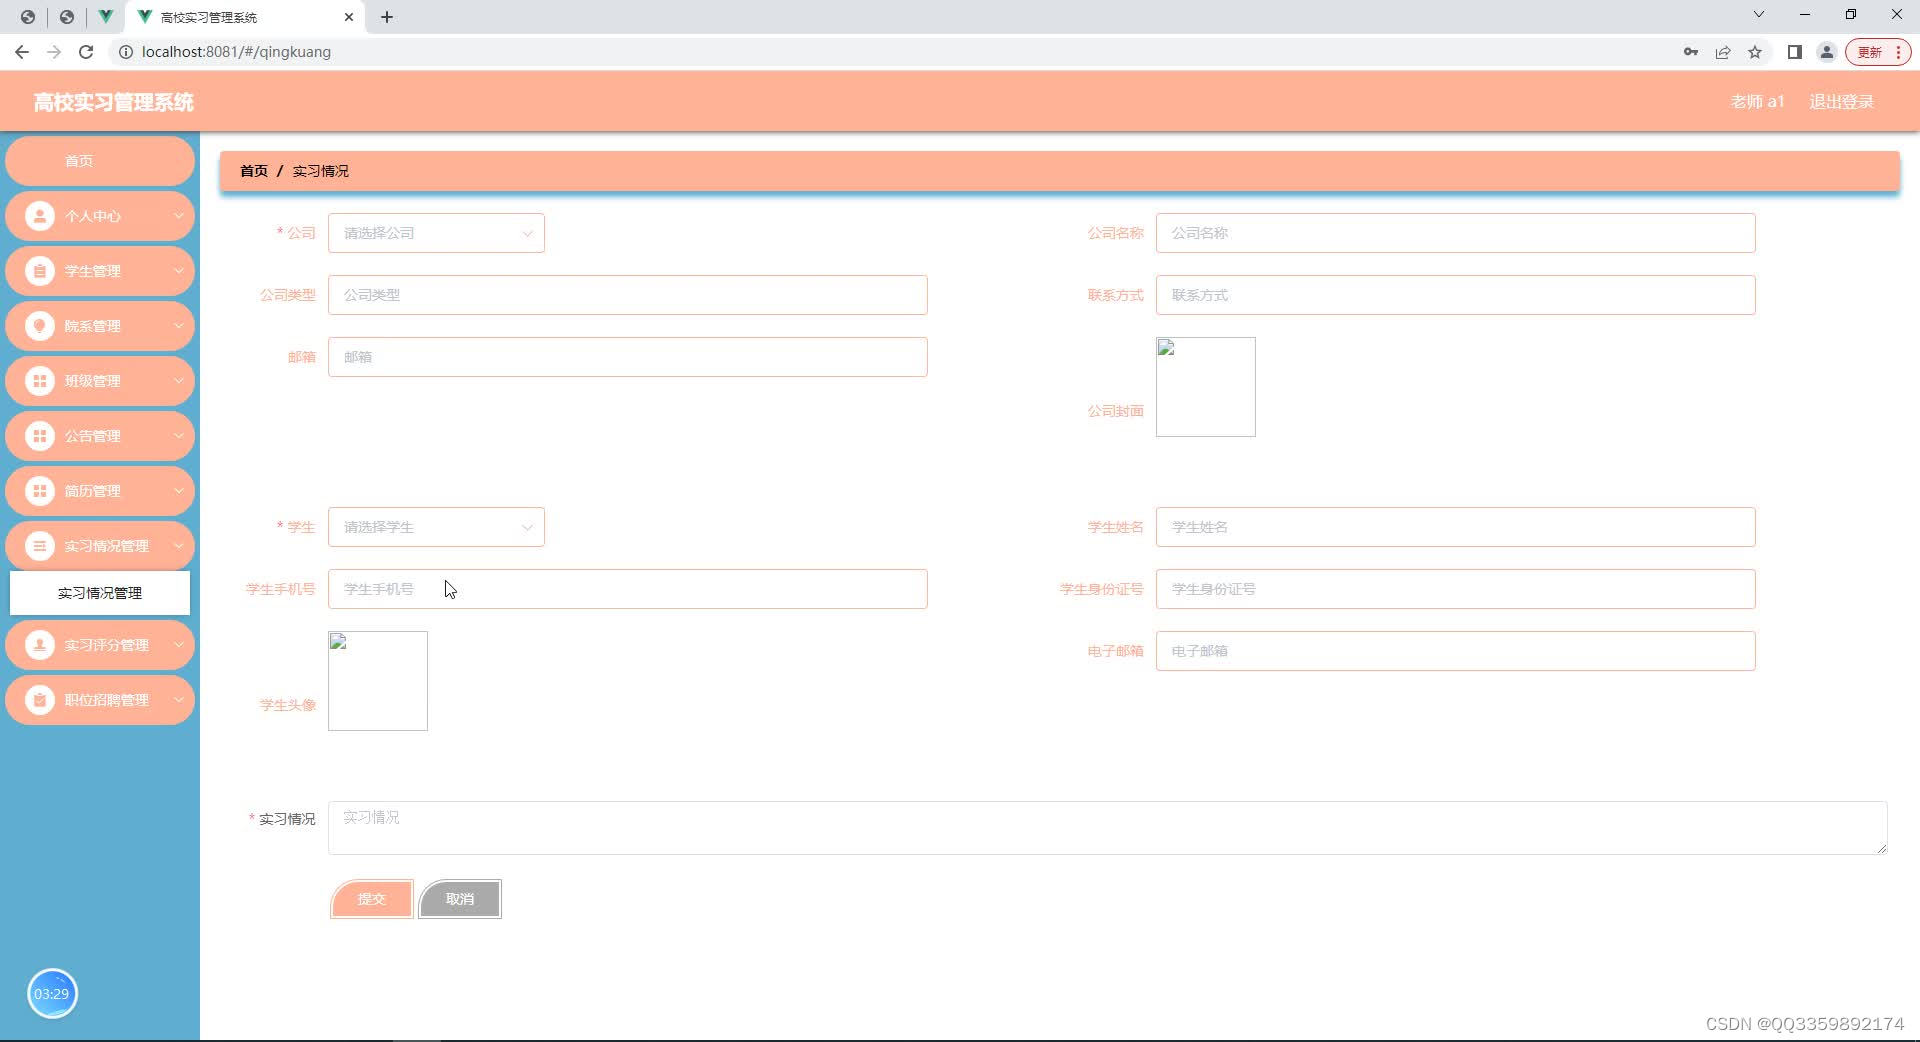Collapse the 实习情况管理 menu chevron
Image resolution: width=1920 pixels, height=1042 pixels.
tap(178, 546)
